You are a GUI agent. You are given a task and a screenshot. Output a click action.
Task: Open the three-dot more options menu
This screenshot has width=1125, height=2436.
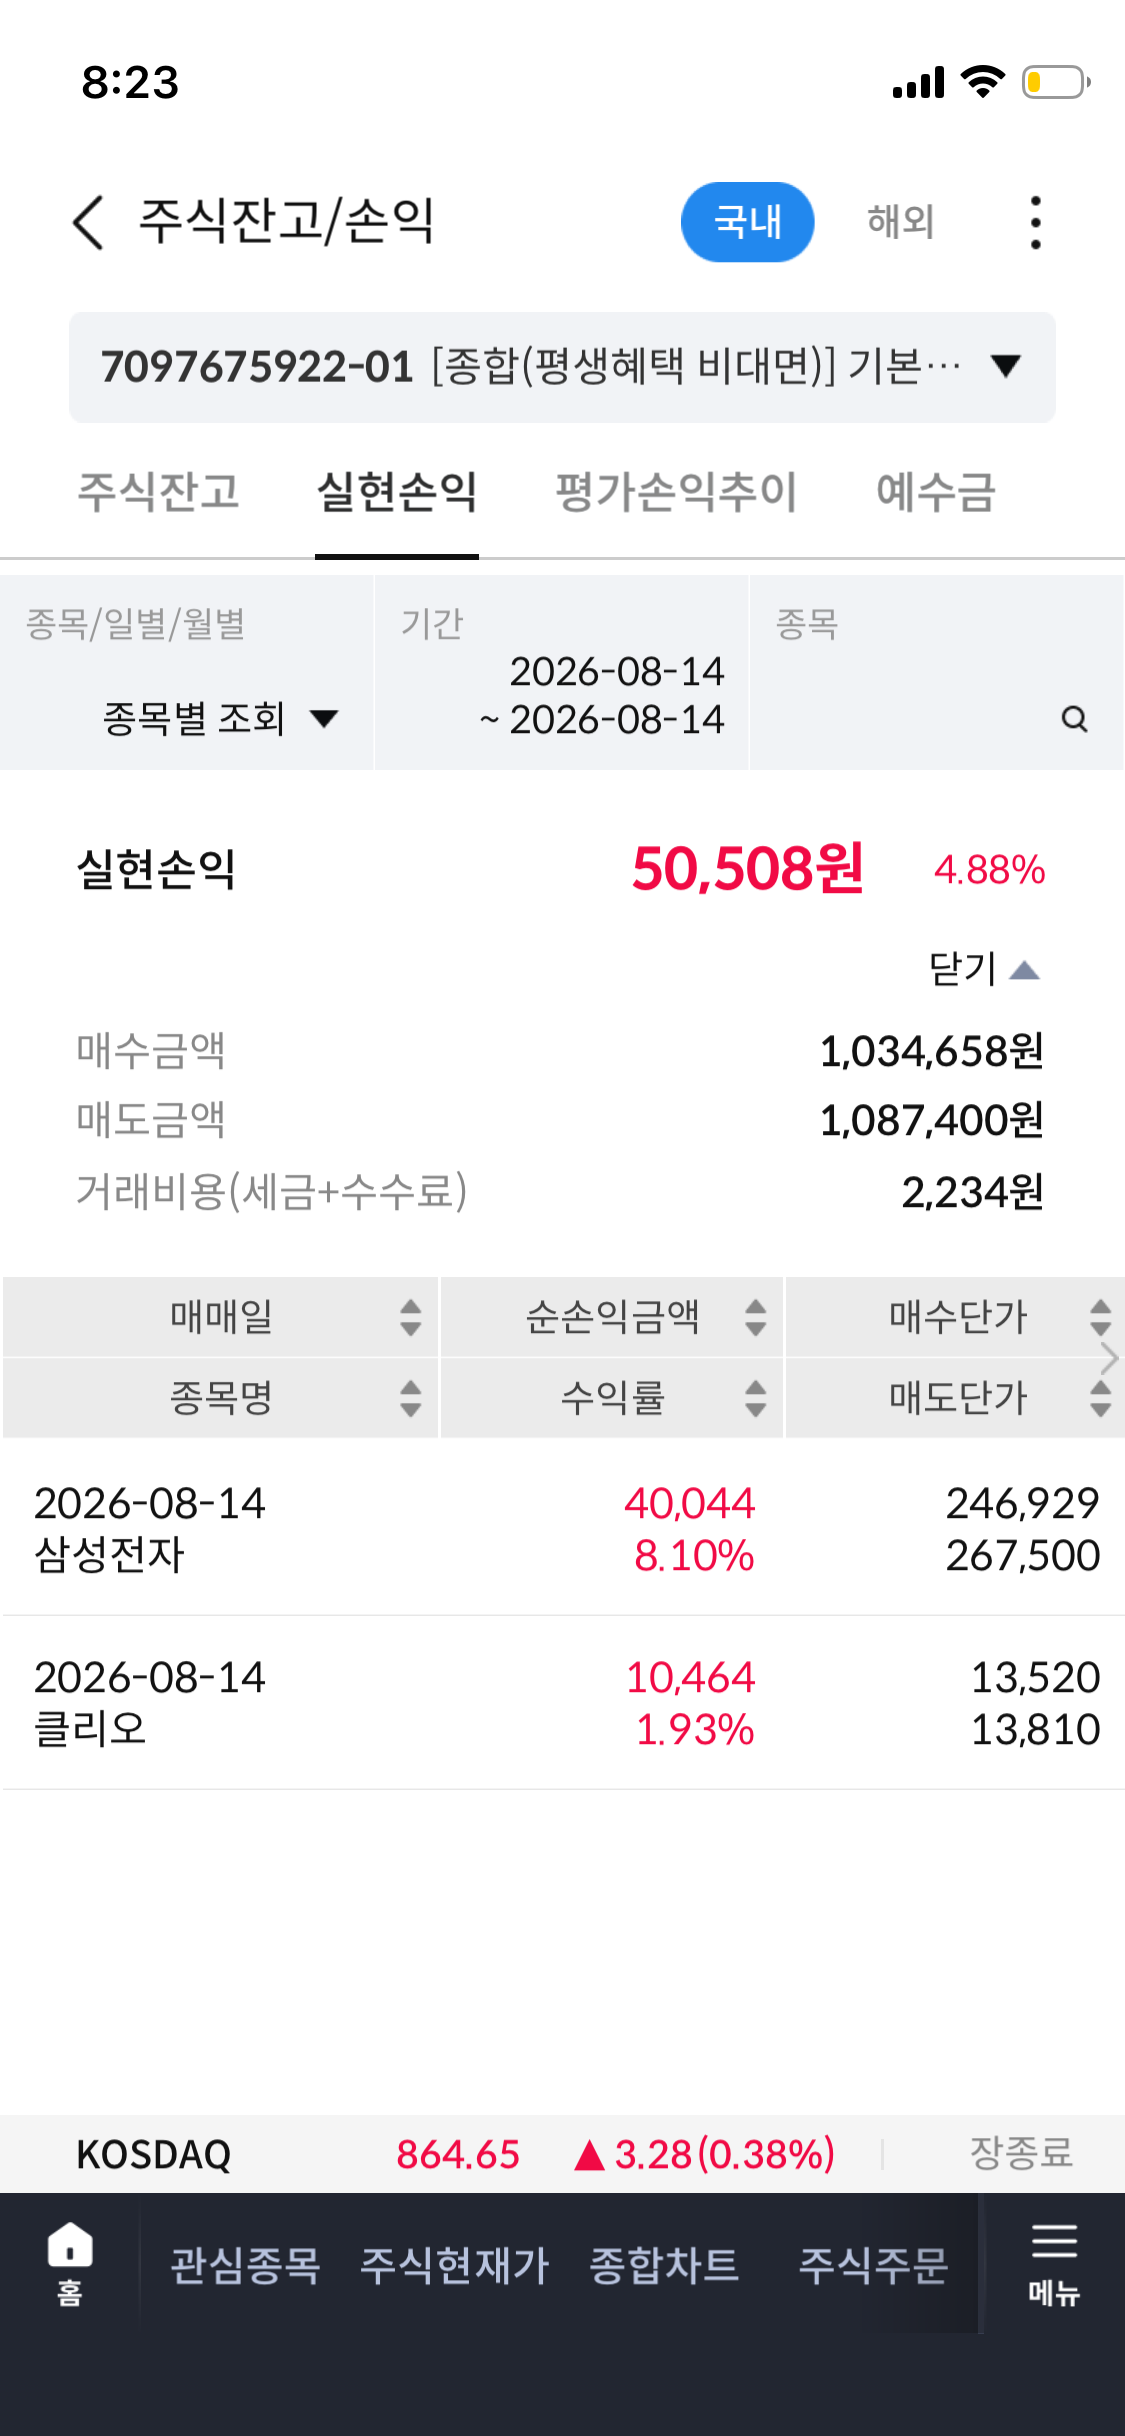coord(1035,222)
